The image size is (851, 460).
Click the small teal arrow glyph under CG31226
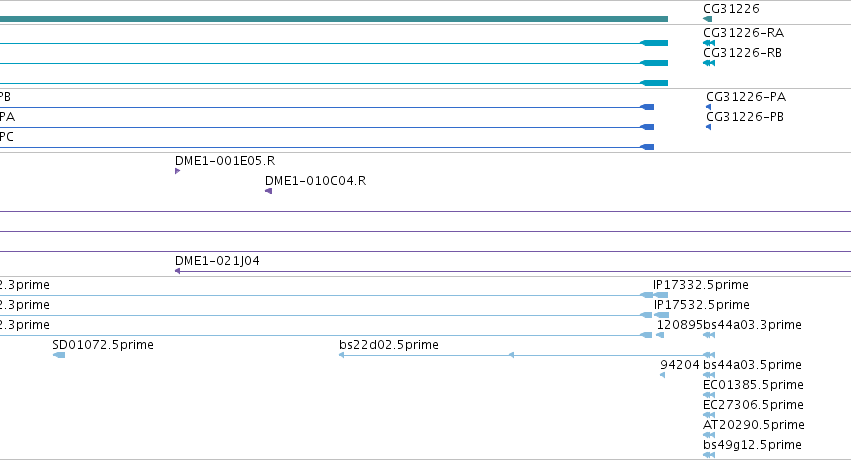pyautogui.click(x=707, y=19)
